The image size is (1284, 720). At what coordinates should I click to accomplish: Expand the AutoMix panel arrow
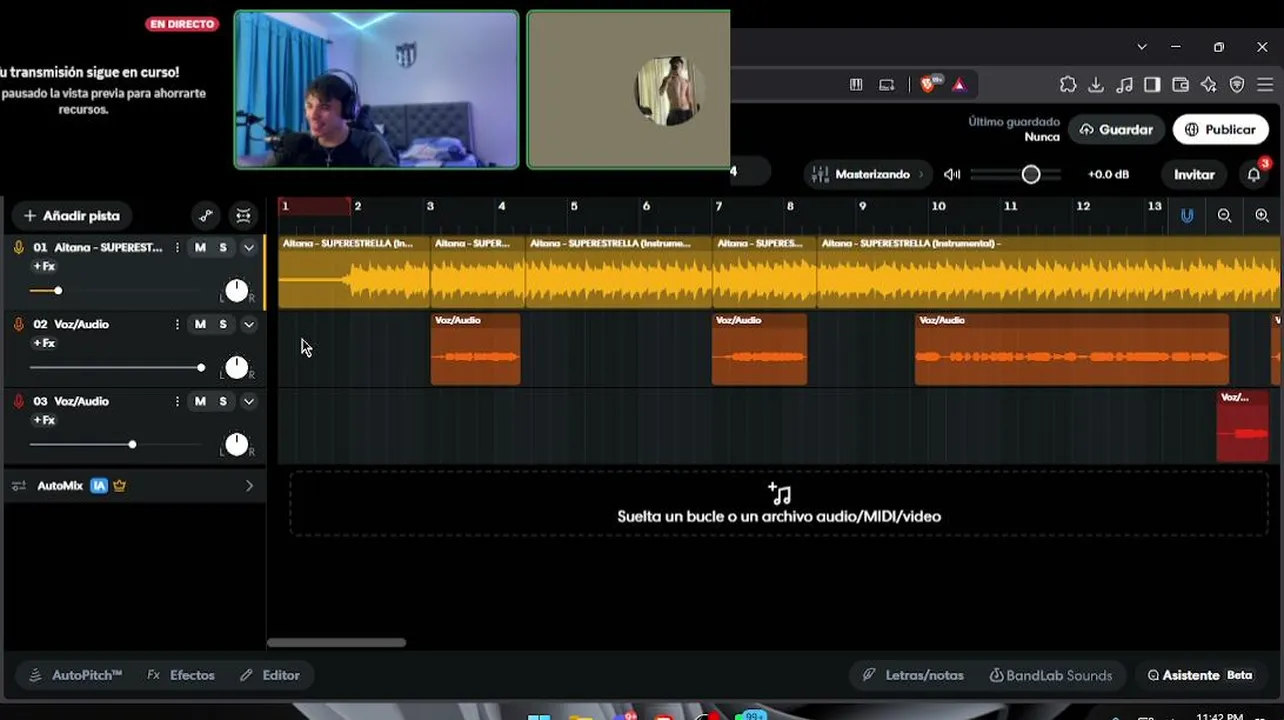pos(249,486)
